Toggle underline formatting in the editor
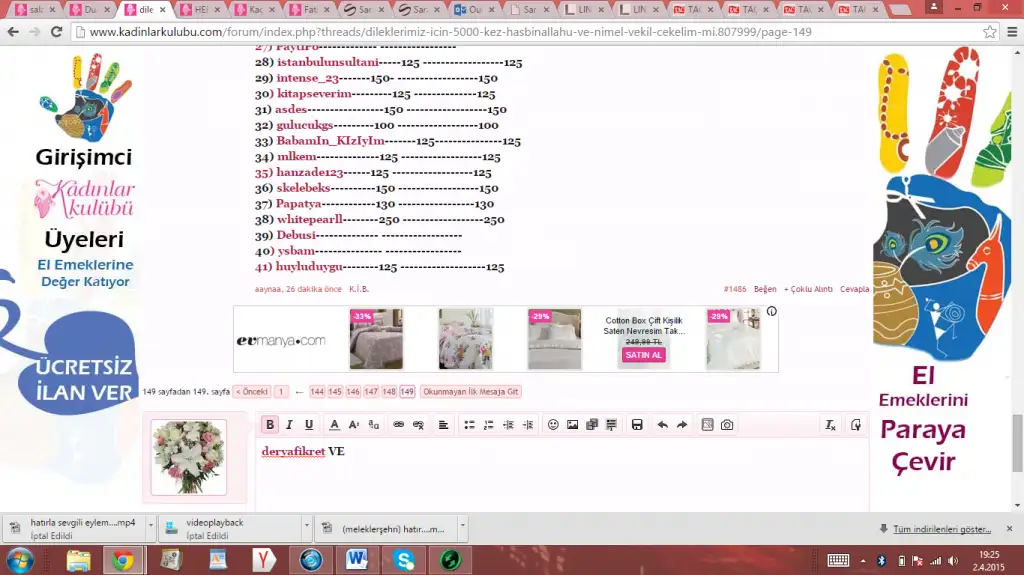1024x575 pixels. point(309,425)
